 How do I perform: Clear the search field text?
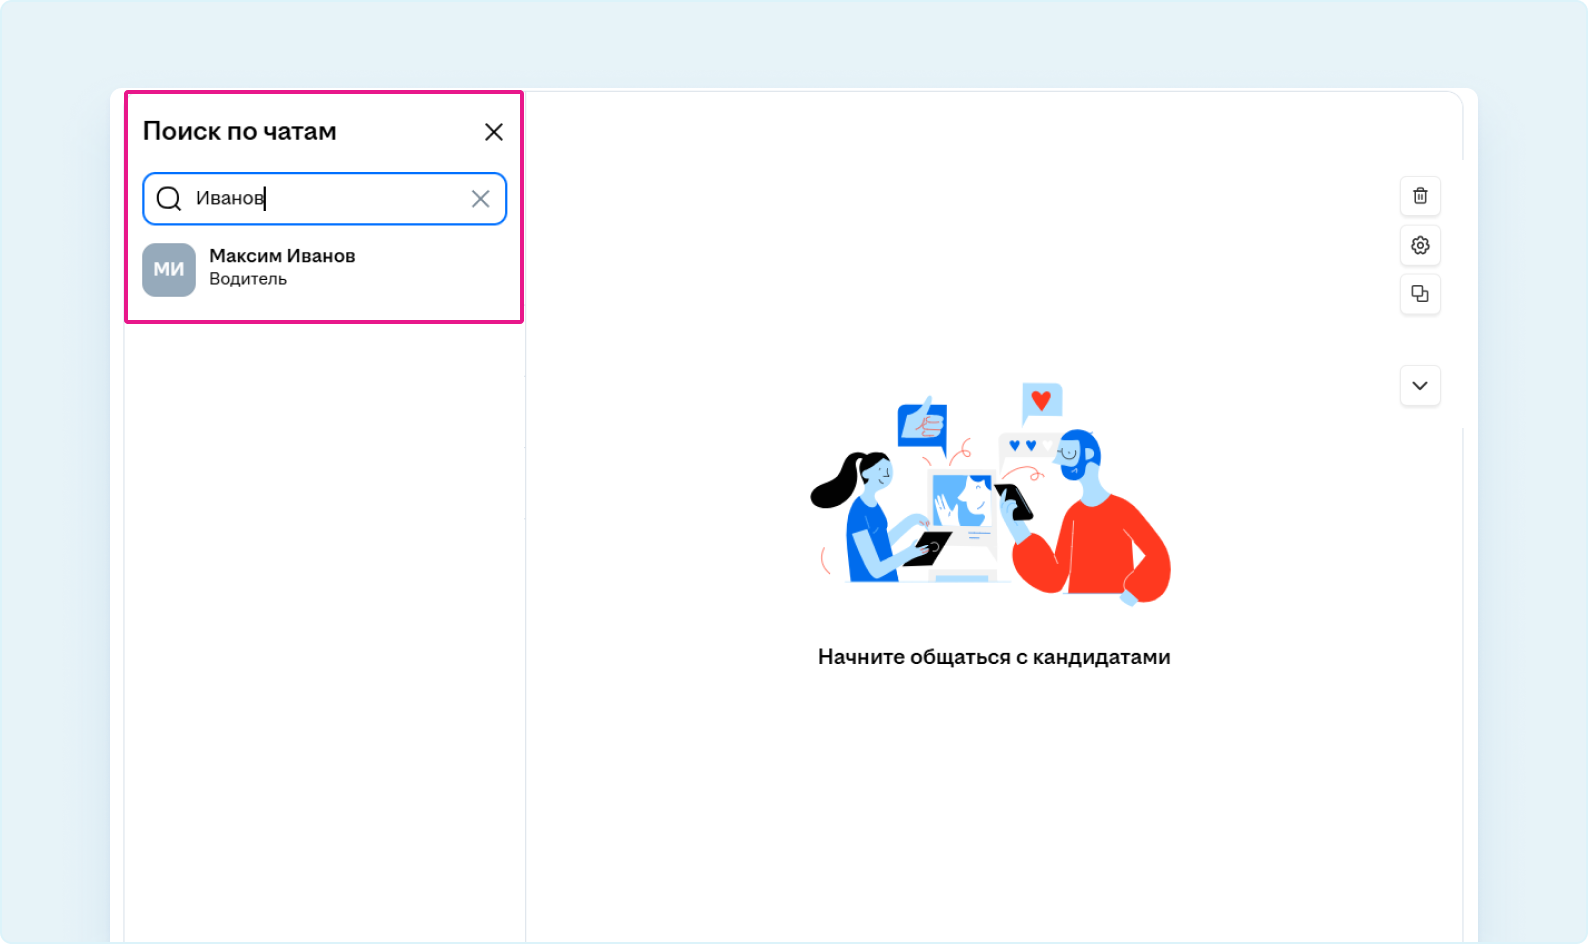pos(480,199)
